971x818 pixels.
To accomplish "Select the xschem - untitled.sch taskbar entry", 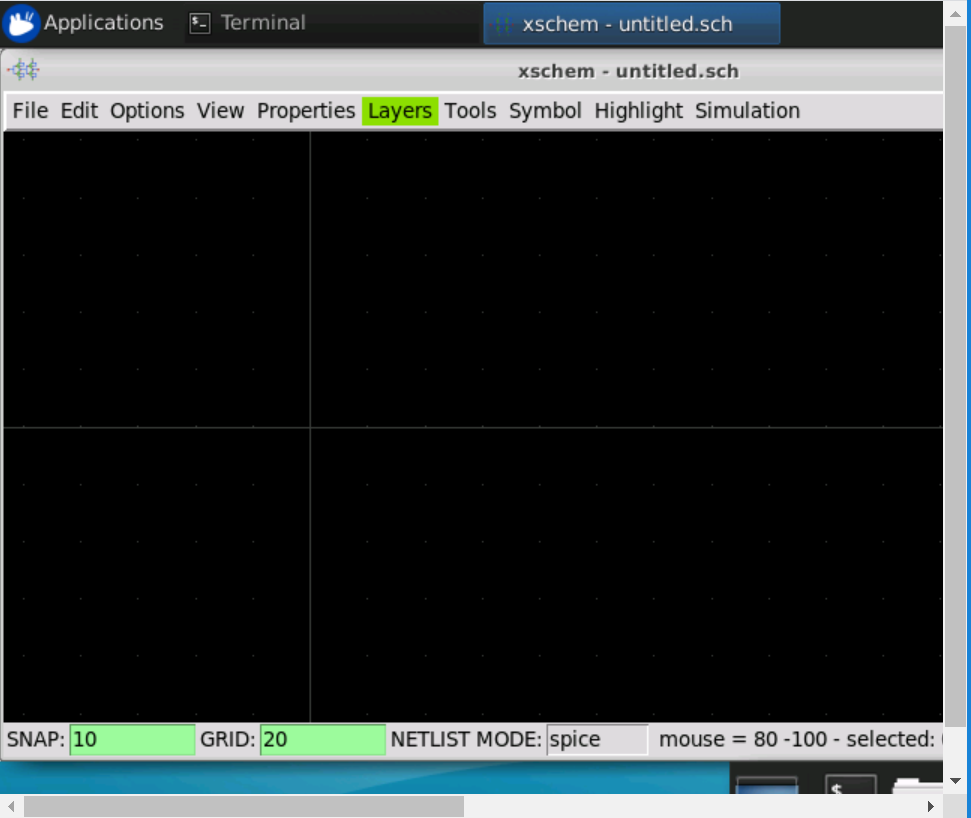I will pos(634,22).
